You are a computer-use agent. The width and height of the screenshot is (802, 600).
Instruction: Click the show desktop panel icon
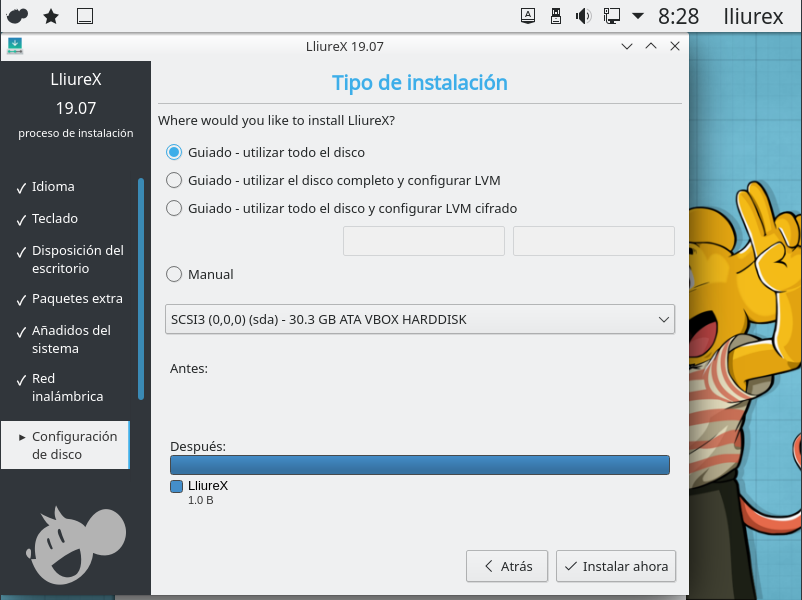tap(85, 16)
